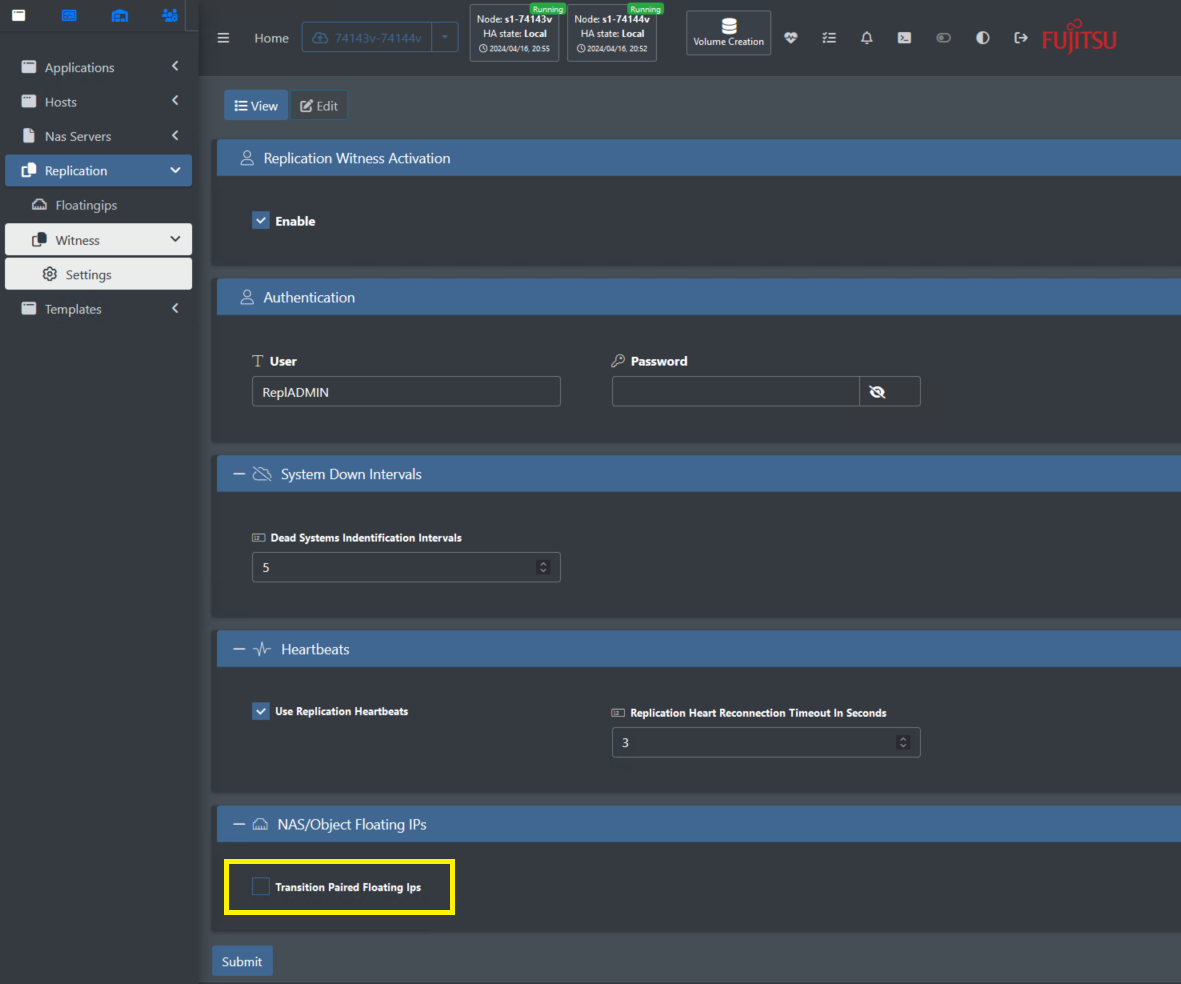The image size is (1181, 984).
Task: Enable Transition Paired Floating Ips checkbox
Action: 261,887
